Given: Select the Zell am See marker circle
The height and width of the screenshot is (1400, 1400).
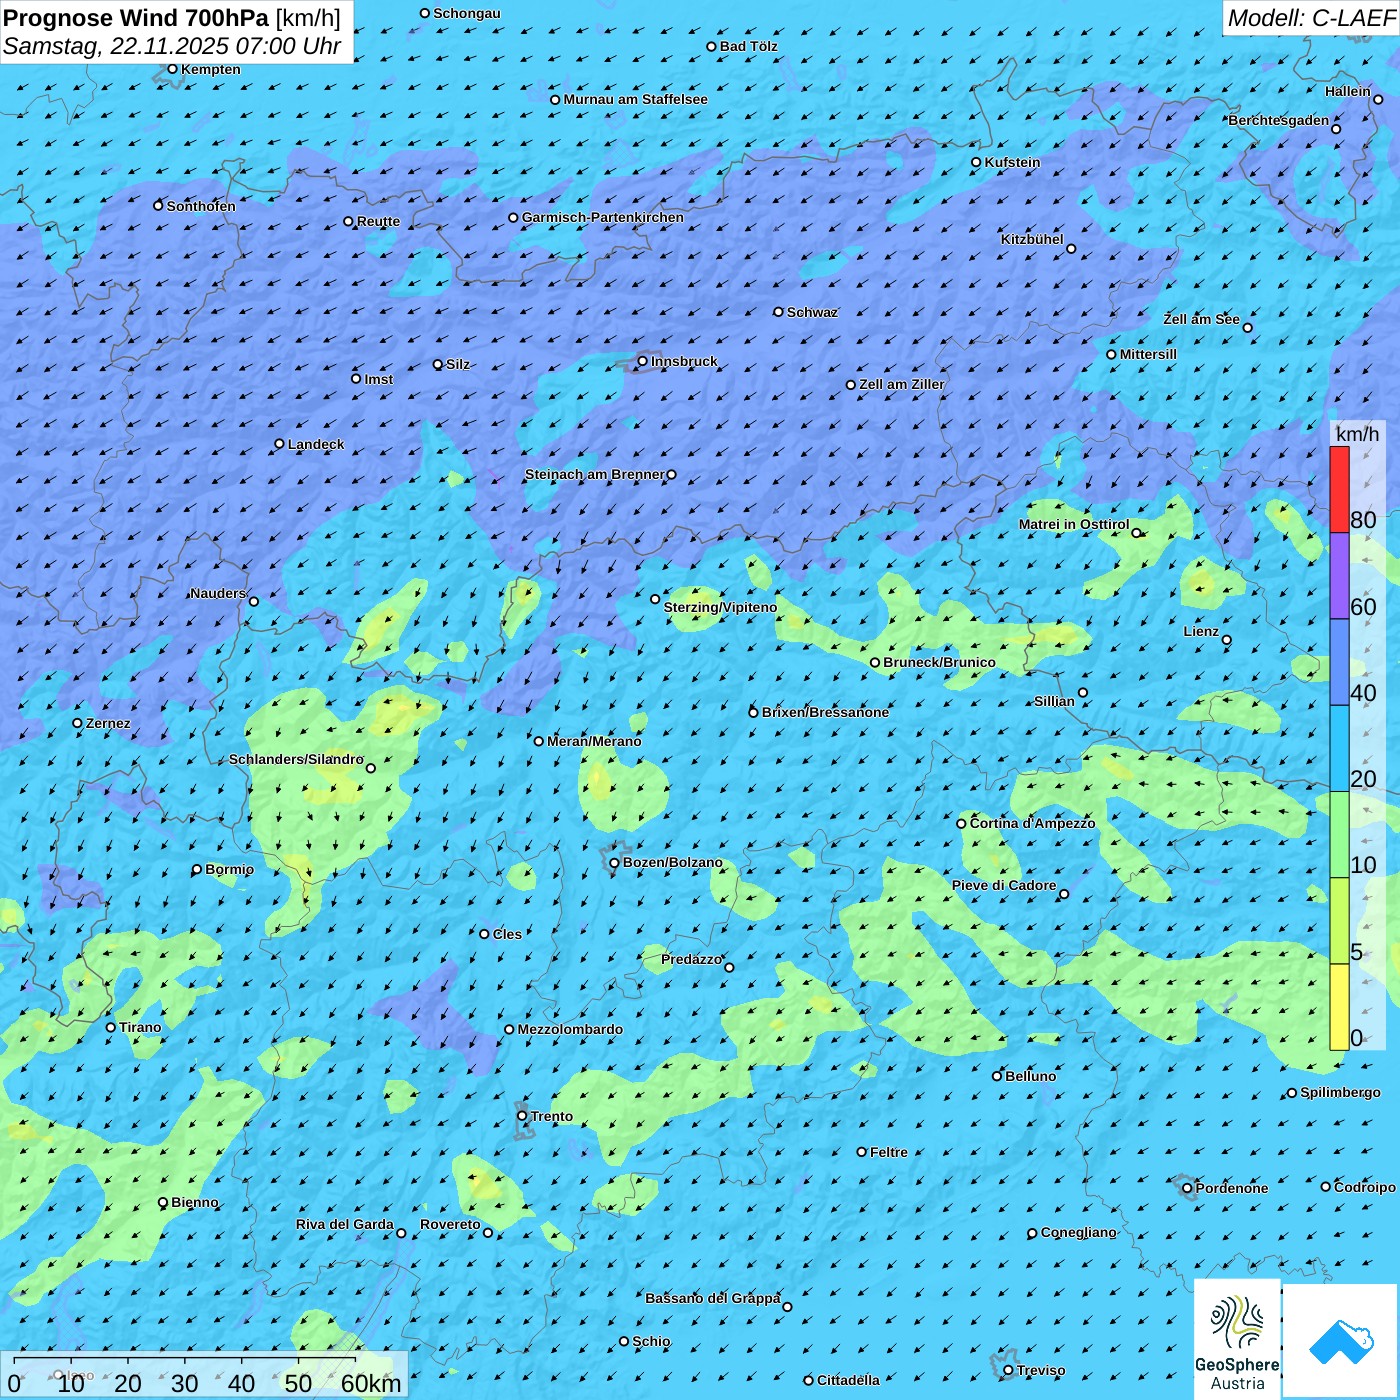Looking at the screenshot, I should [1247, 327].
